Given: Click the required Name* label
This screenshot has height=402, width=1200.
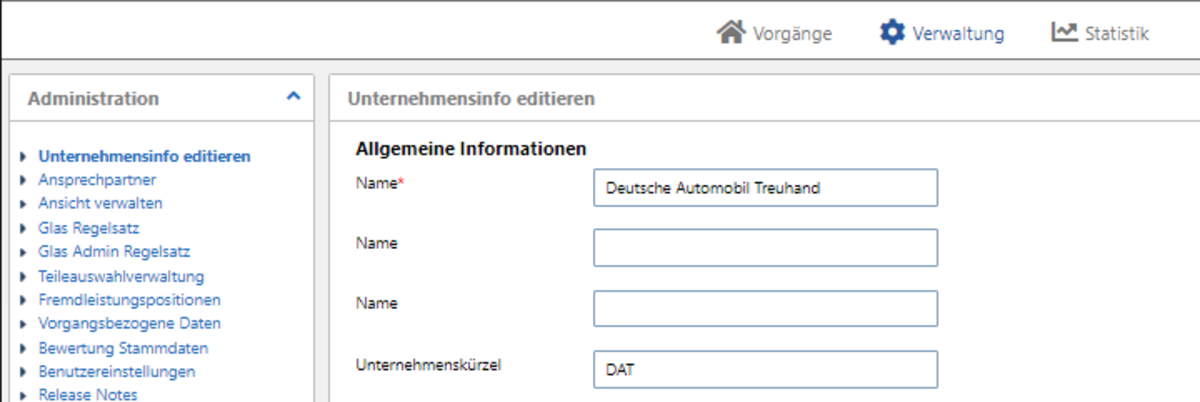Looking at the screenshot, I should (380, 183).
